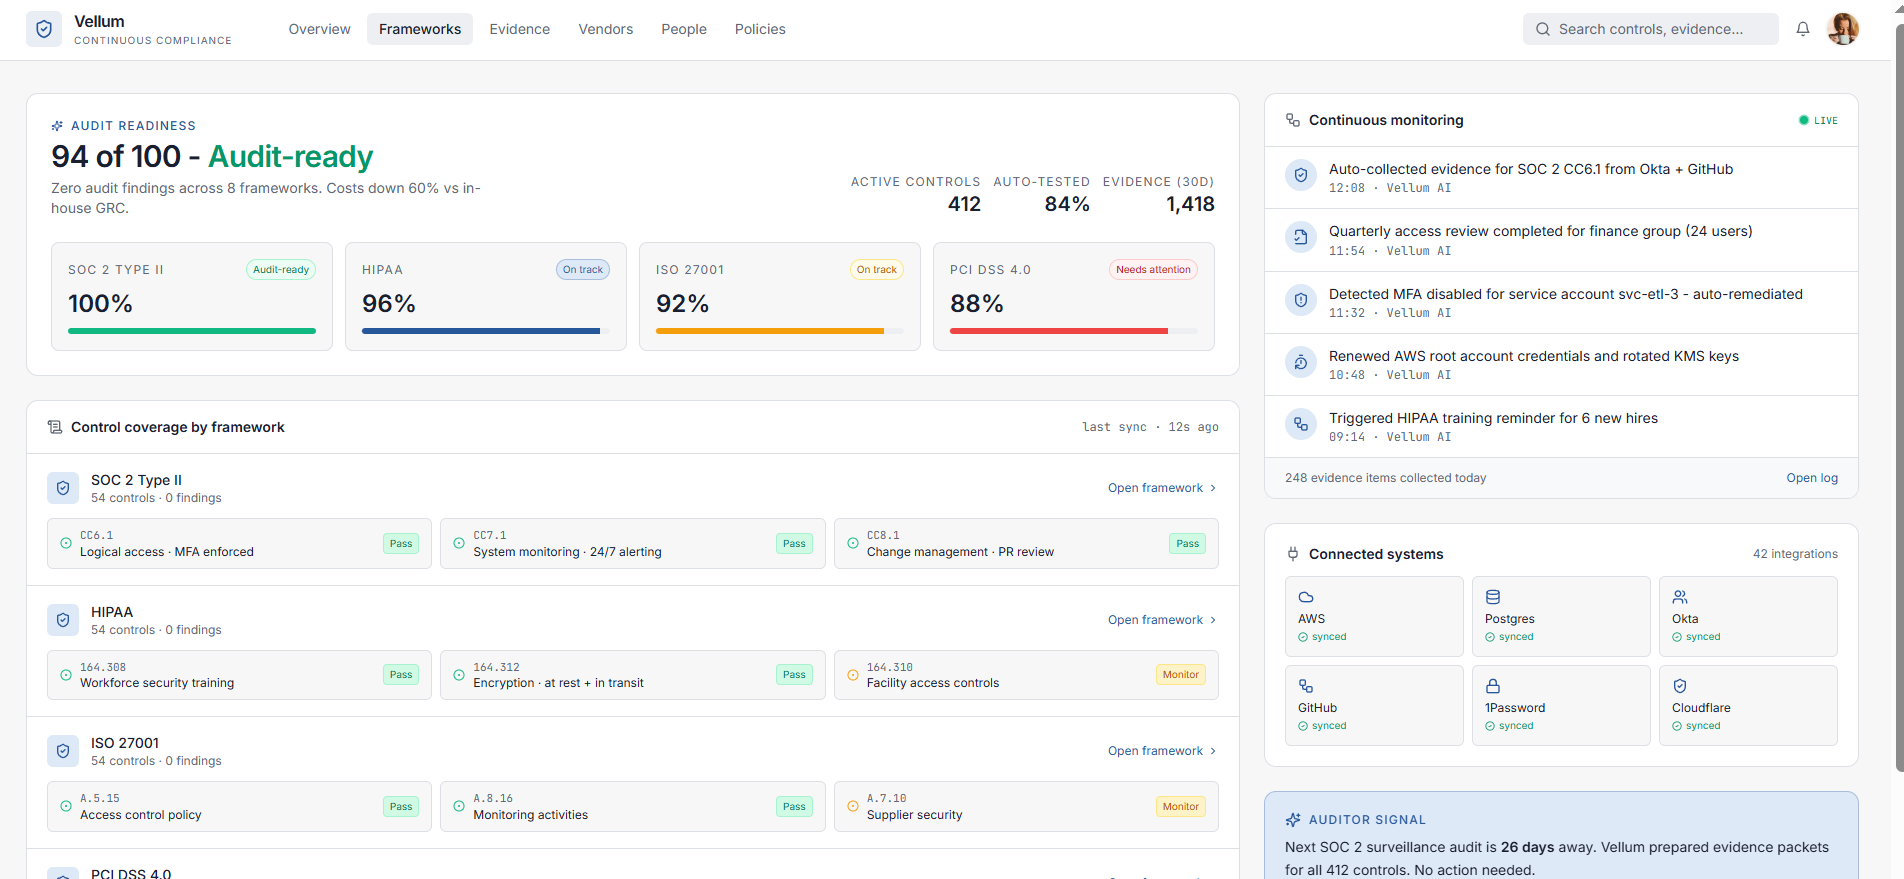Open CC7.1 System monitoring control
Image resolution: width=1904 pixels, height=879 pixels.
pos(633,544)
